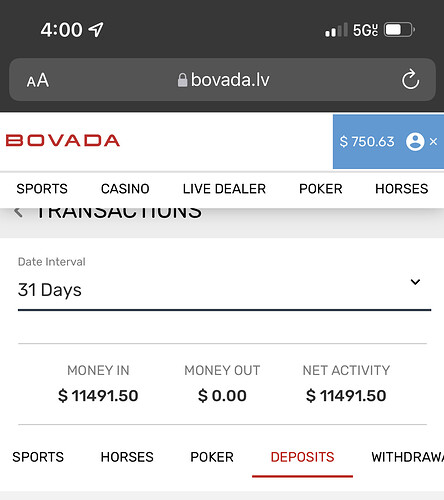Tap the Safari reload page icon

[x=410, y=79]
